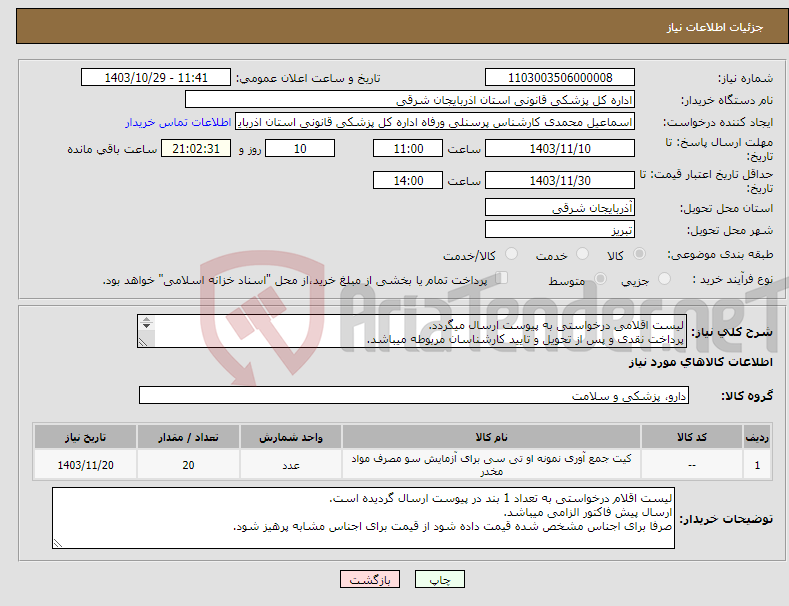Click the resize grip of شرح کلی نیاز box

pos(143,342)
